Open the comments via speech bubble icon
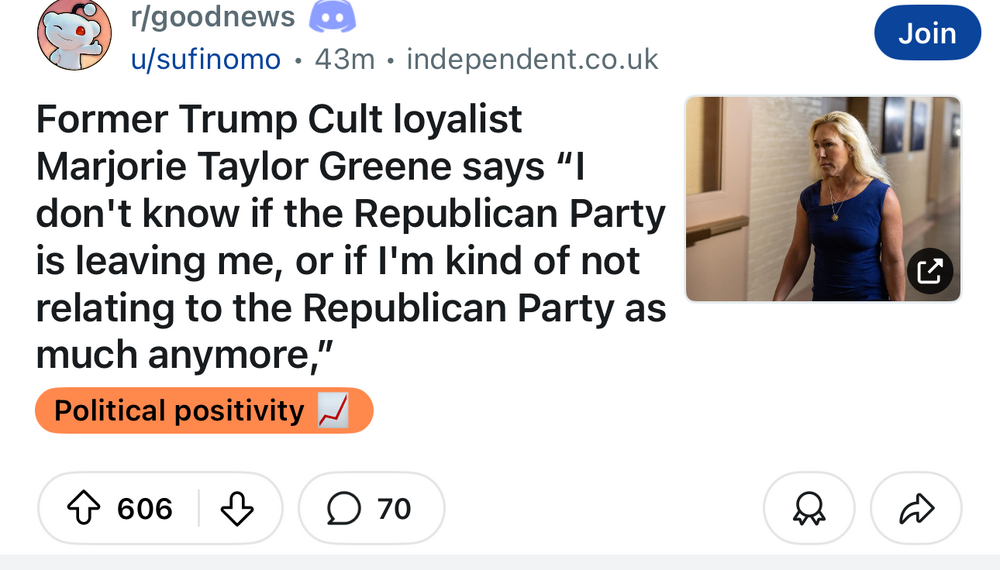 coord(343,509)
